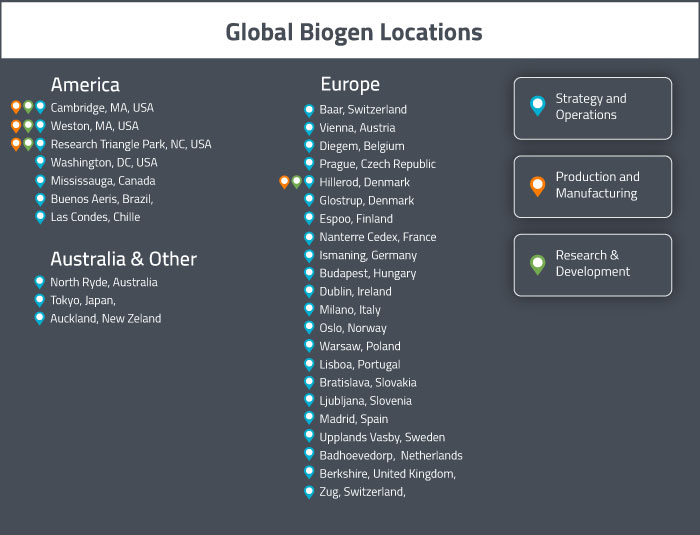Click the Nanterre Cedex, France text
The height and width of the screenshot is (535, 700).
click(x=378, y=237)
